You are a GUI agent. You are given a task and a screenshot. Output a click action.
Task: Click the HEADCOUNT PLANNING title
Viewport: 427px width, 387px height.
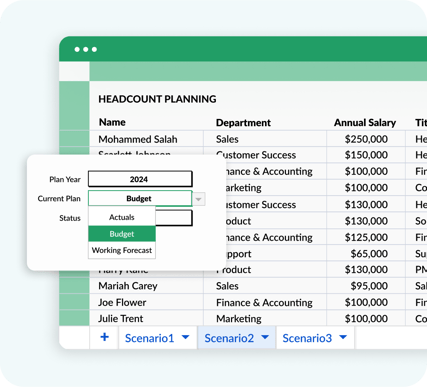[157, 99]
